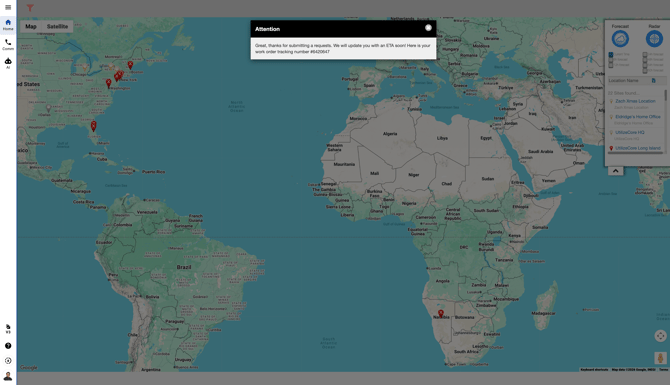Screen dimensions: 670x385
Task: Open the user profile avatar
Action: (x=8, y=376)
